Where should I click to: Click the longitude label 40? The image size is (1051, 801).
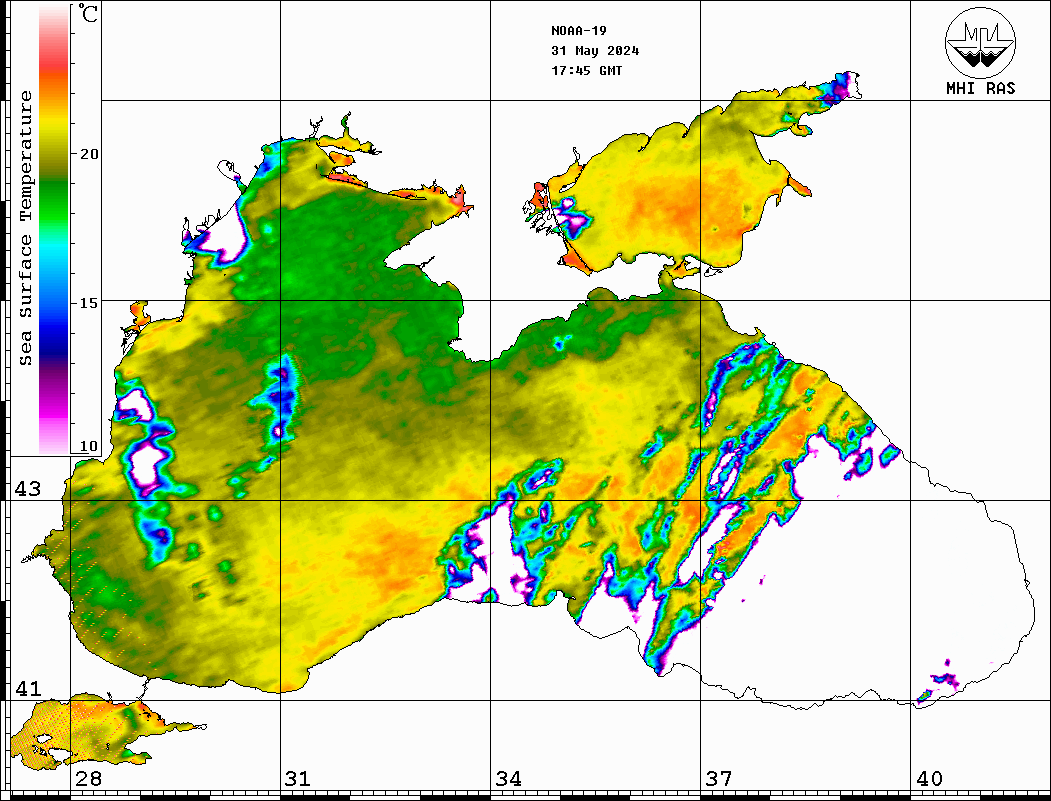tap(929, 779)
